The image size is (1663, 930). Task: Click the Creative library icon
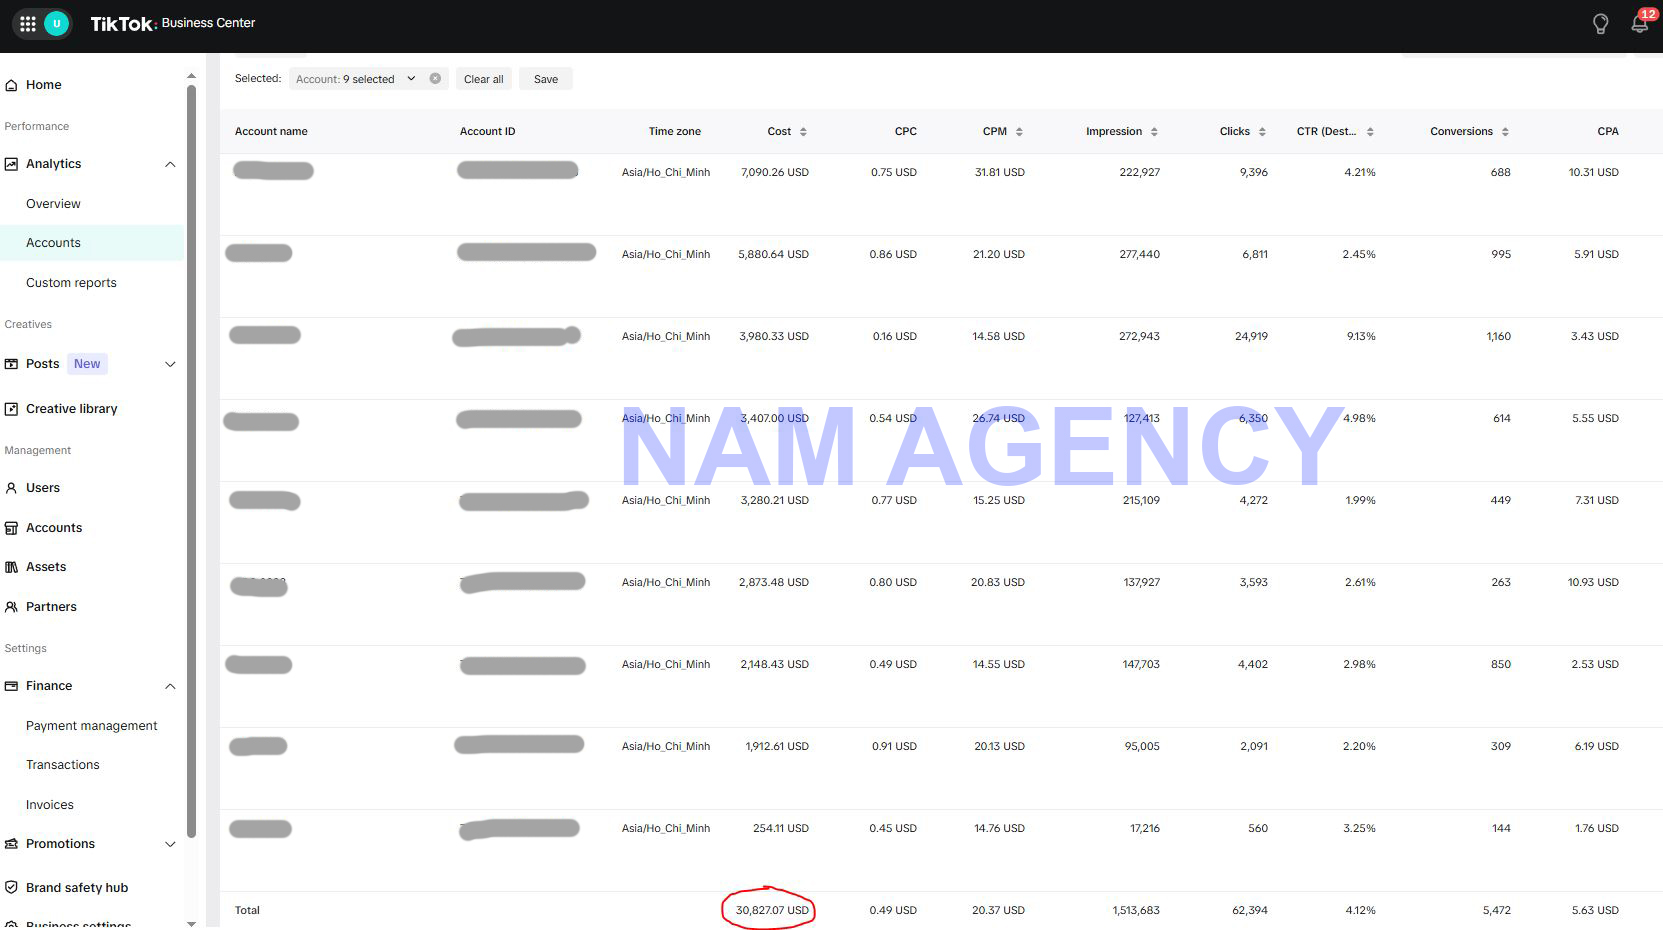tap(11, 409)
